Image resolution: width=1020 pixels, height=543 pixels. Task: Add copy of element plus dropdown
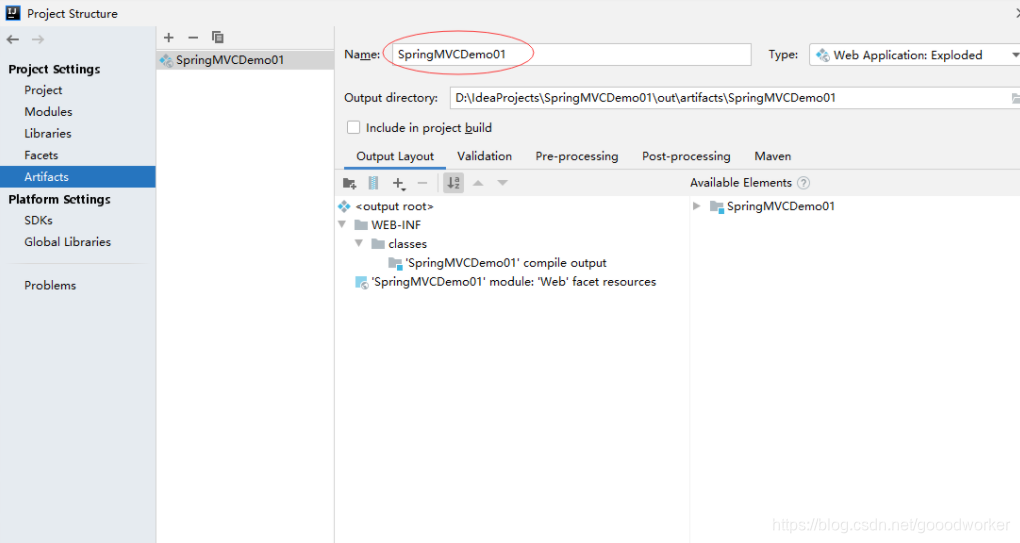(399, 183)
